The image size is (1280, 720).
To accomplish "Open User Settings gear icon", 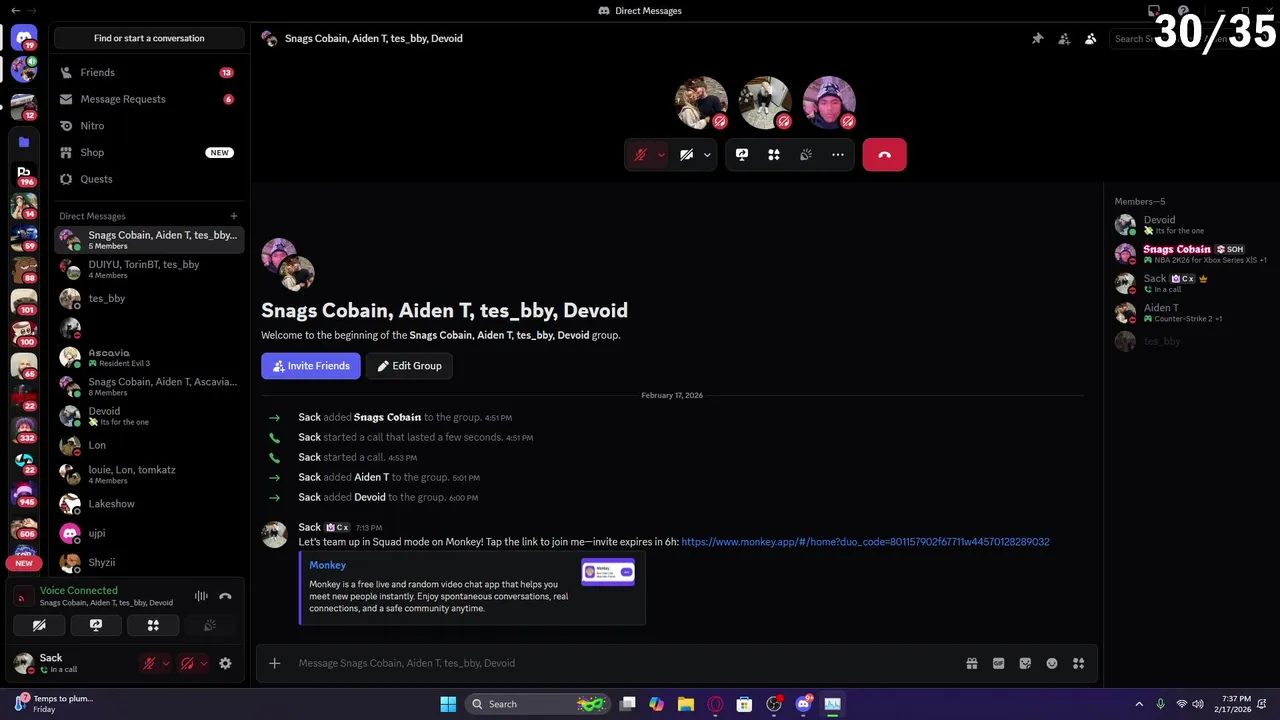I will click(x=225, y=663).
